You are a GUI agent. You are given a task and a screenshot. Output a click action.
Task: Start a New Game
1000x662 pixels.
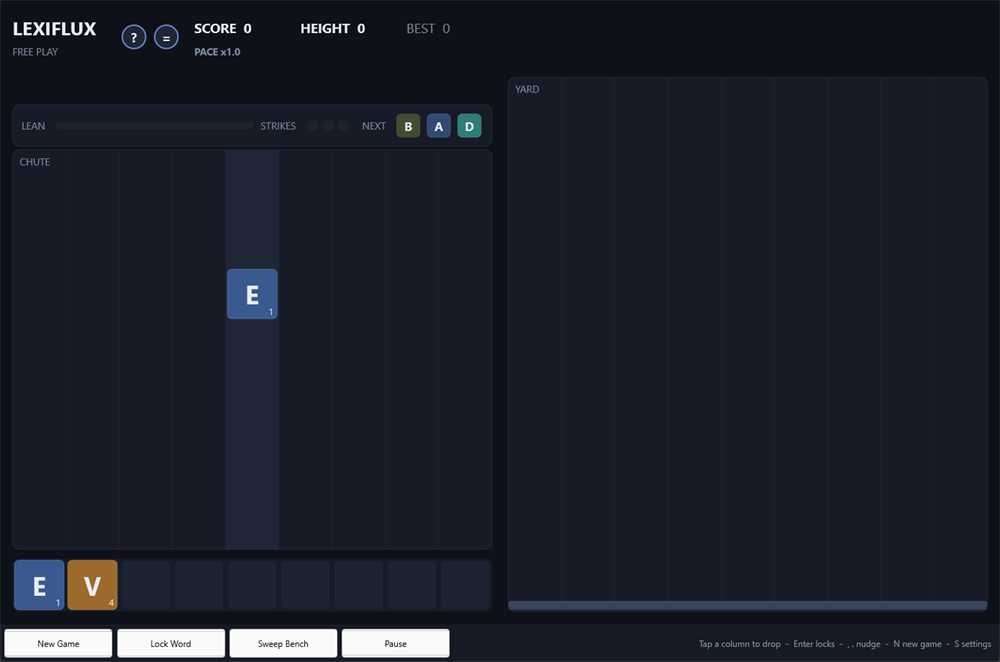(x=58, y=644)
